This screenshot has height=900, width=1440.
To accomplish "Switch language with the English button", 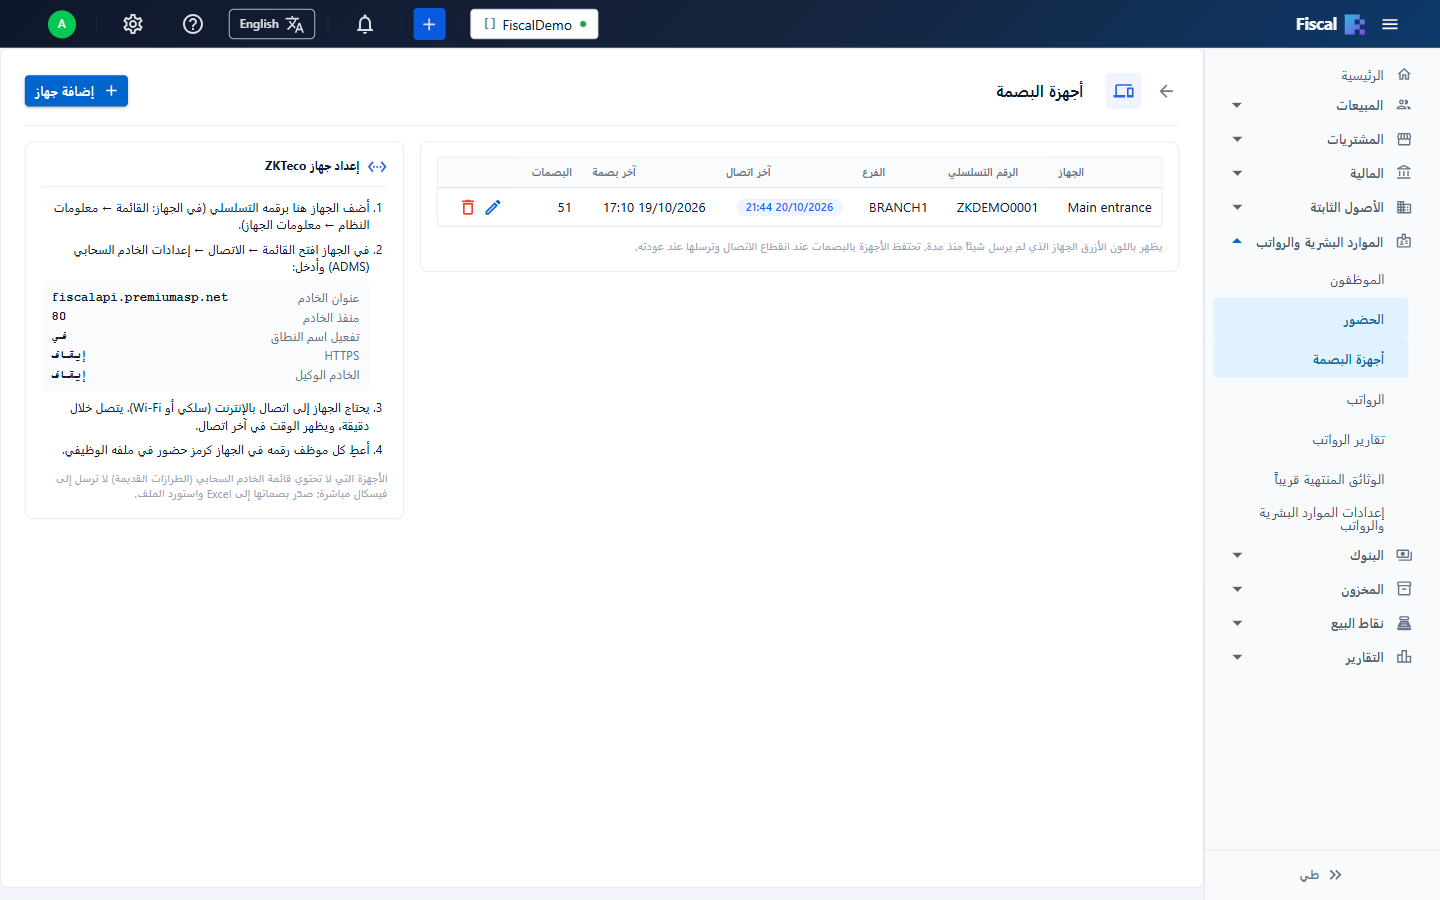I will click(x=272, y=24).
